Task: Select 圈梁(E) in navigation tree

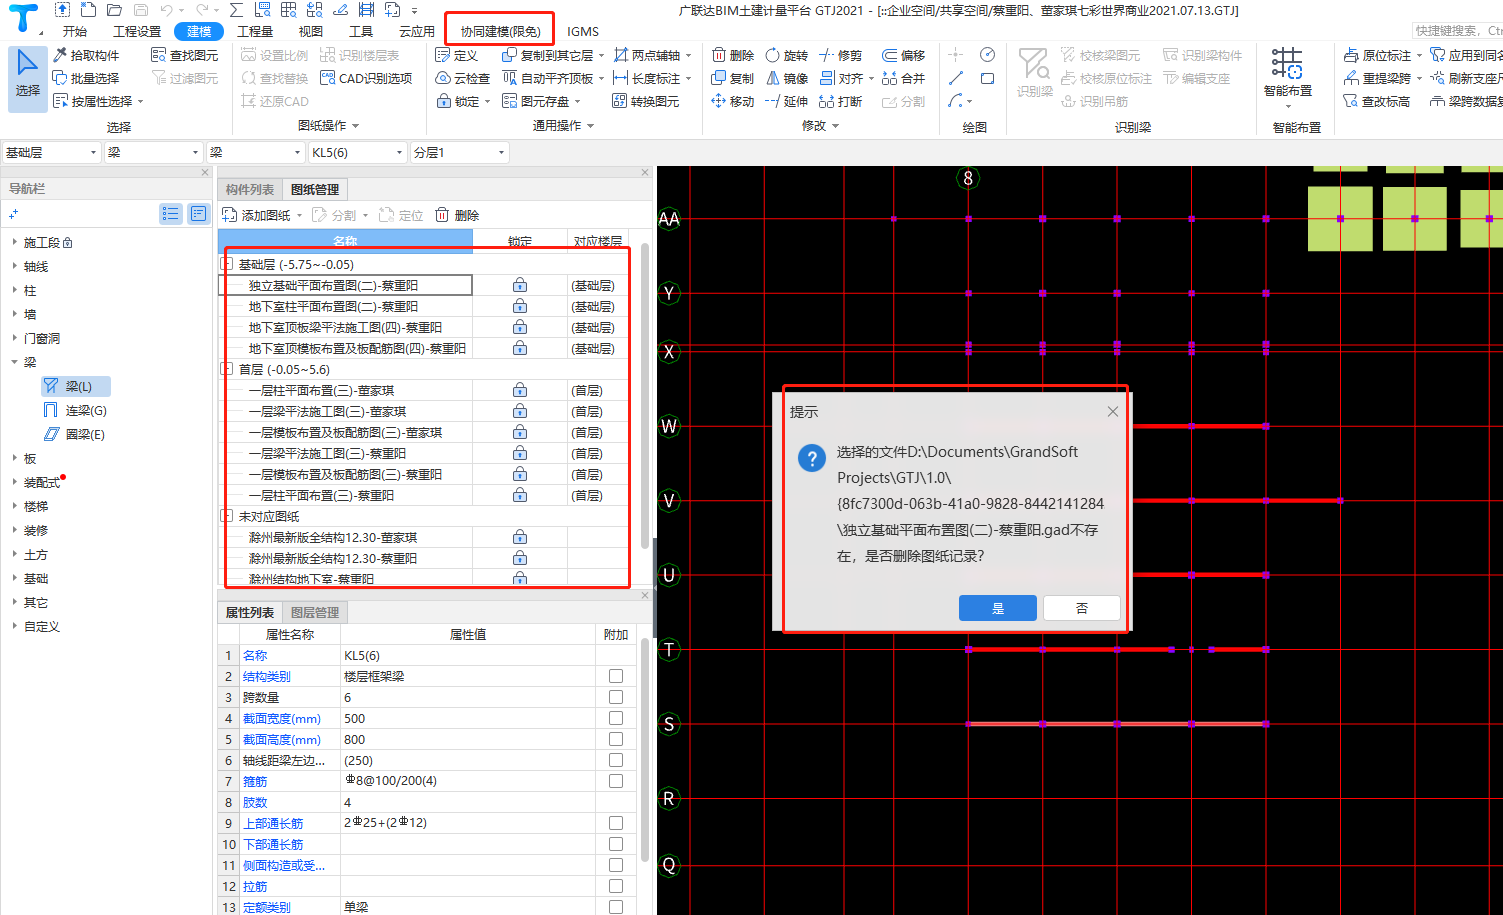Action: [x=75, y=434]
